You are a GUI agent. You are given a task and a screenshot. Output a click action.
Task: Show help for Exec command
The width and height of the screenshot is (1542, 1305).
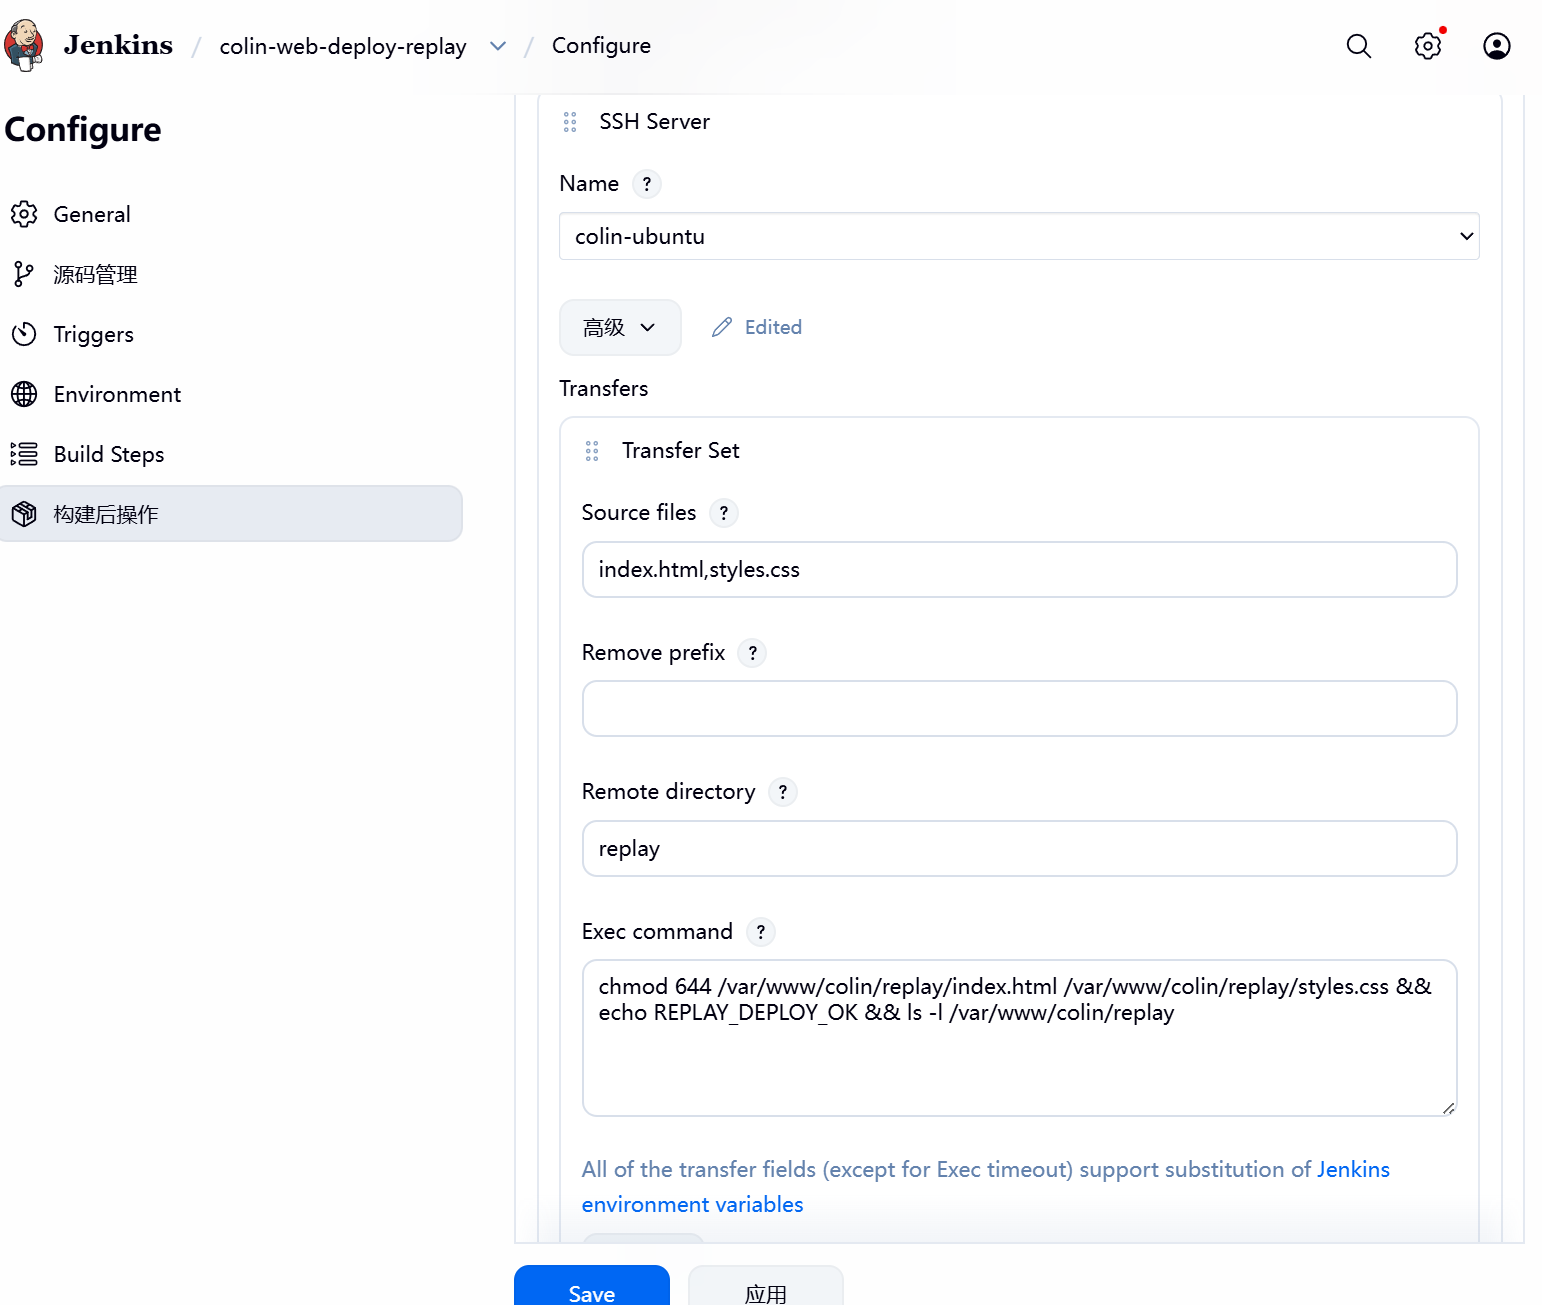point(761,932)
